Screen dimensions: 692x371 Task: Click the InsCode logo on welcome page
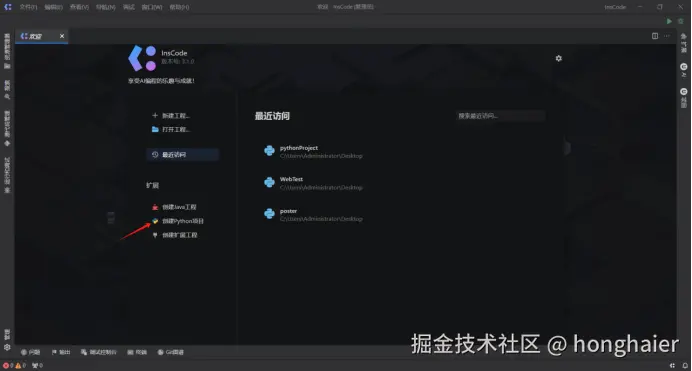click(x=142, y=58)
